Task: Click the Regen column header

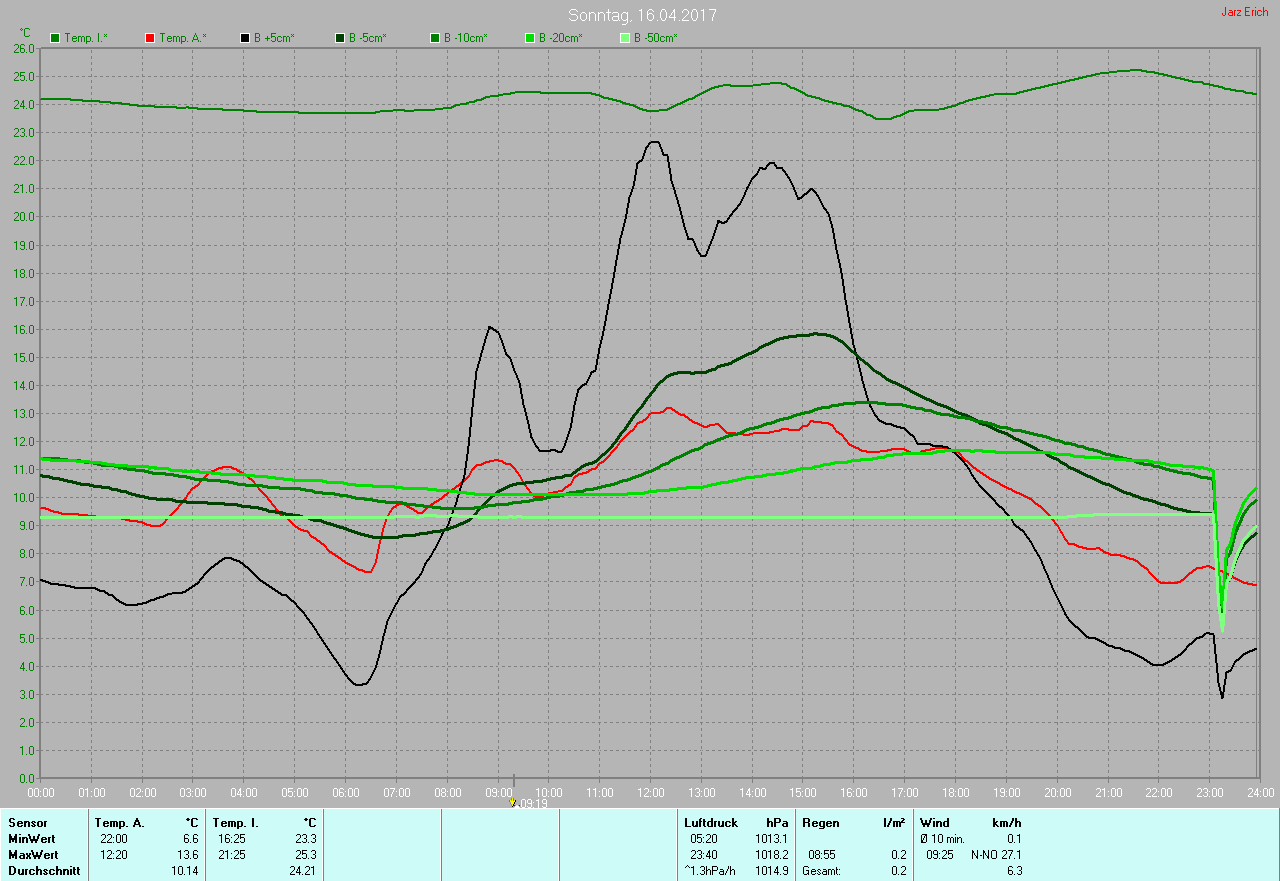Action: 821,823
